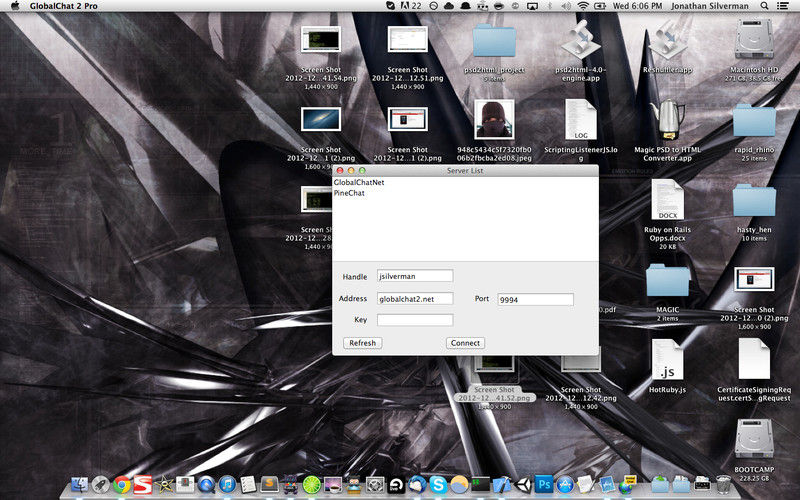
Task: Open Trash in the dock
Action: tap(723, 485)
